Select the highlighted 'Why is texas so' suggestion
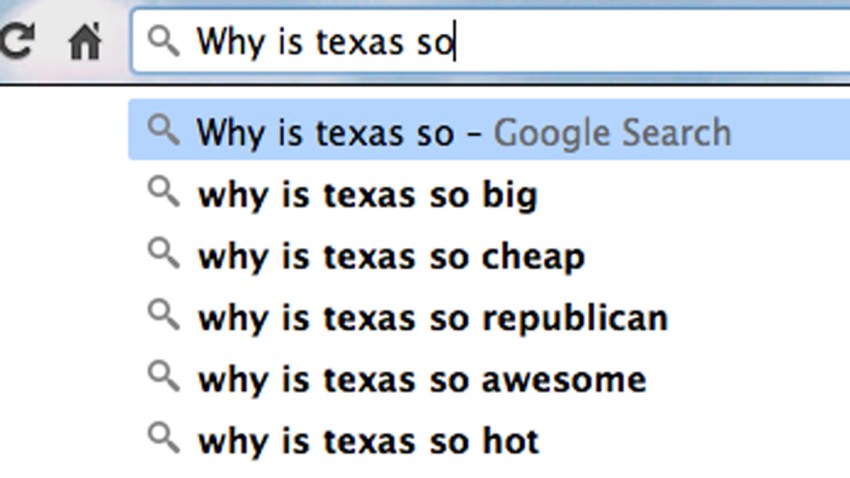Screen dimensions: 850x478 pyautogui.click(x=489, y=130)
